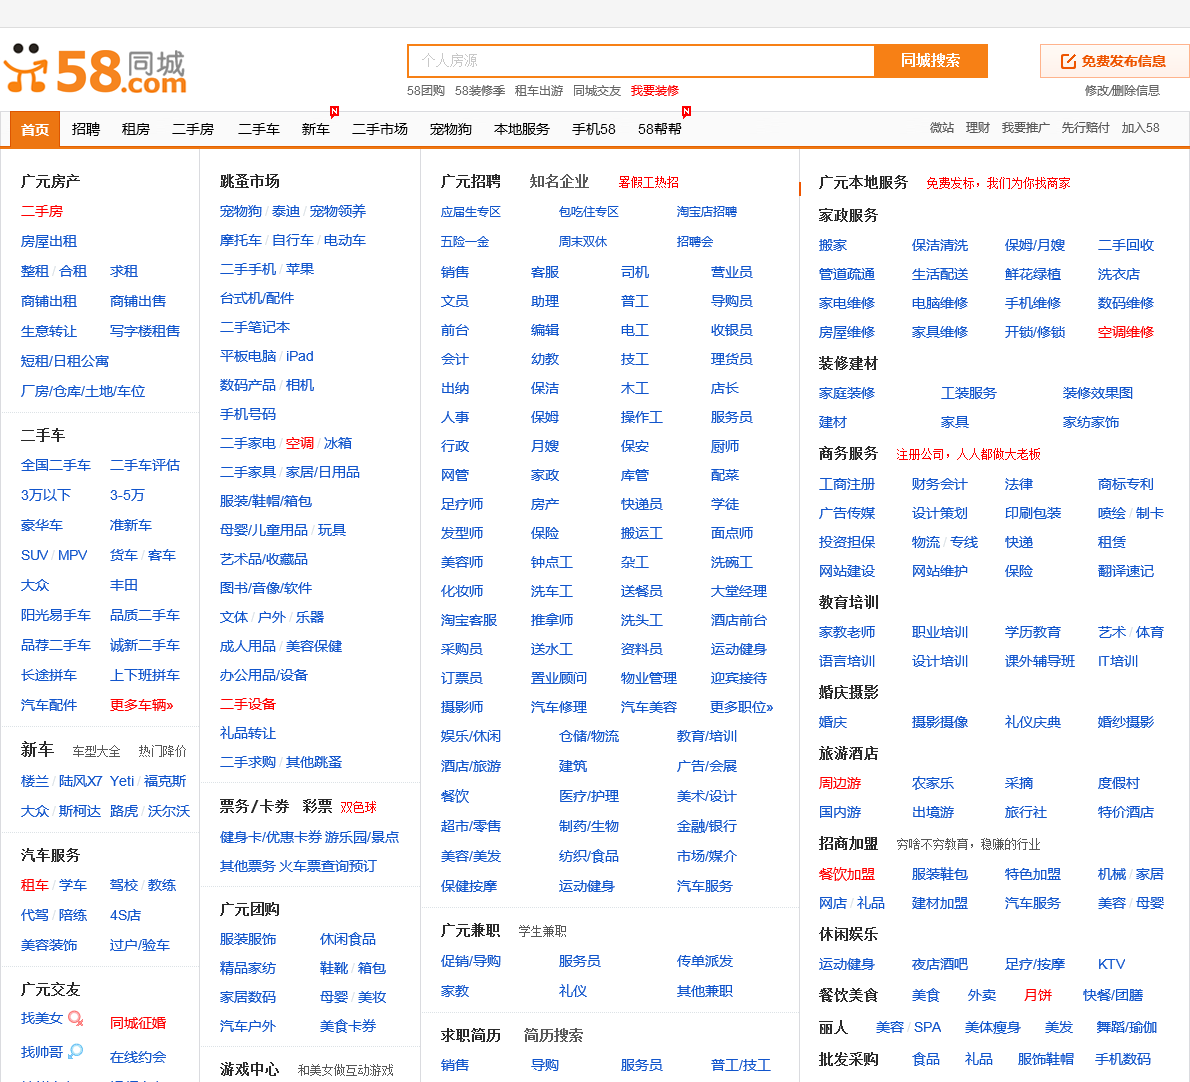Screen dimensions: 1190x1082
Task: Open the 婚纱摄影 link
Action: [1125, 722]
